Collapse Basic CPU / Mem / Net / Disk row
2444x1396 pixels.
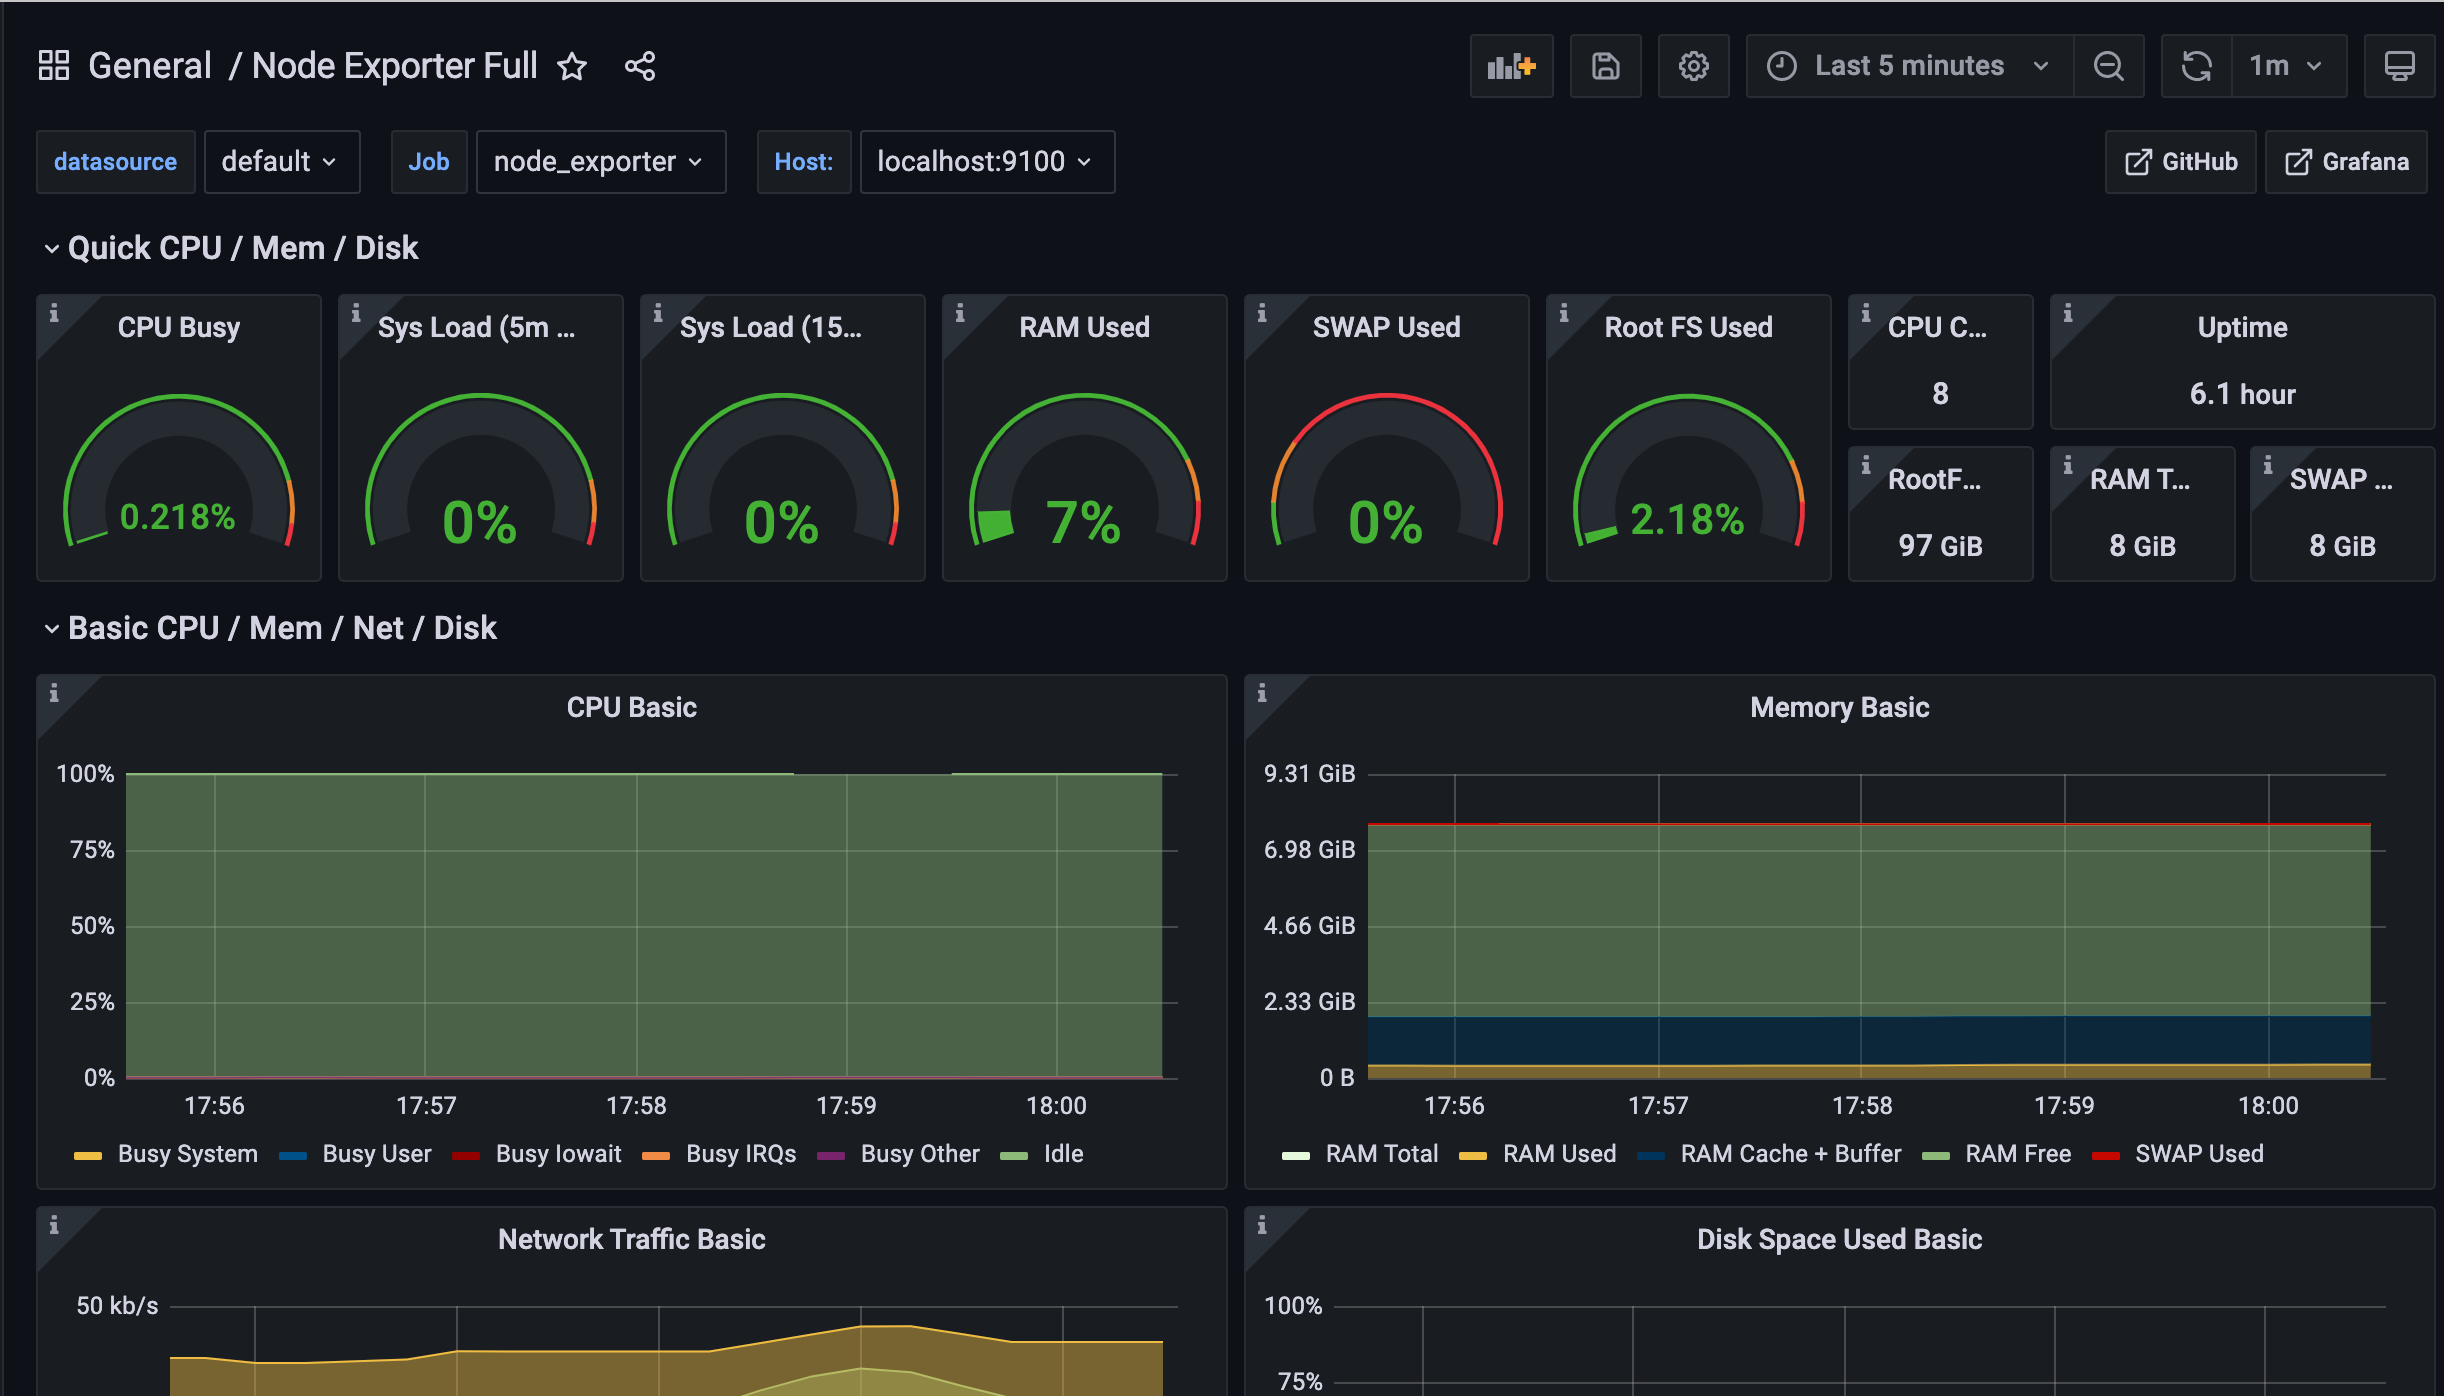[282, 628]
